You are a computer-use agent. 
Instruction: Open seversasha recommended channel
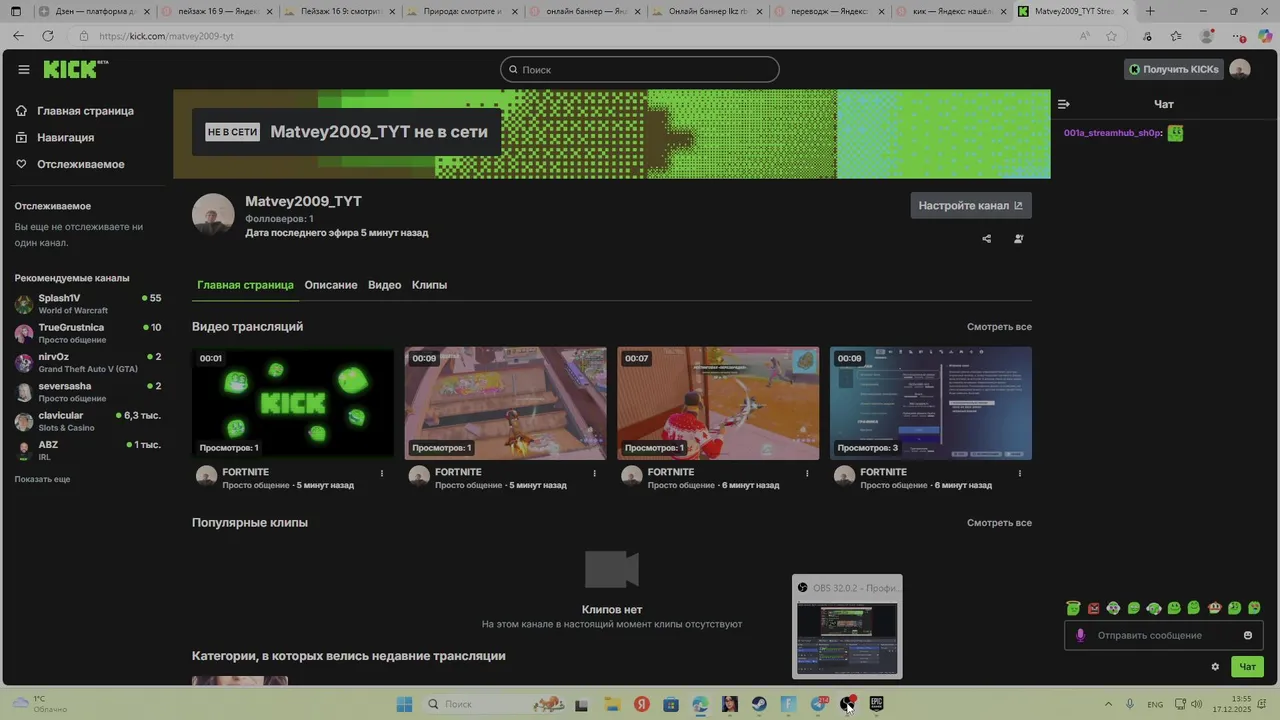click(x=87, y=392)
